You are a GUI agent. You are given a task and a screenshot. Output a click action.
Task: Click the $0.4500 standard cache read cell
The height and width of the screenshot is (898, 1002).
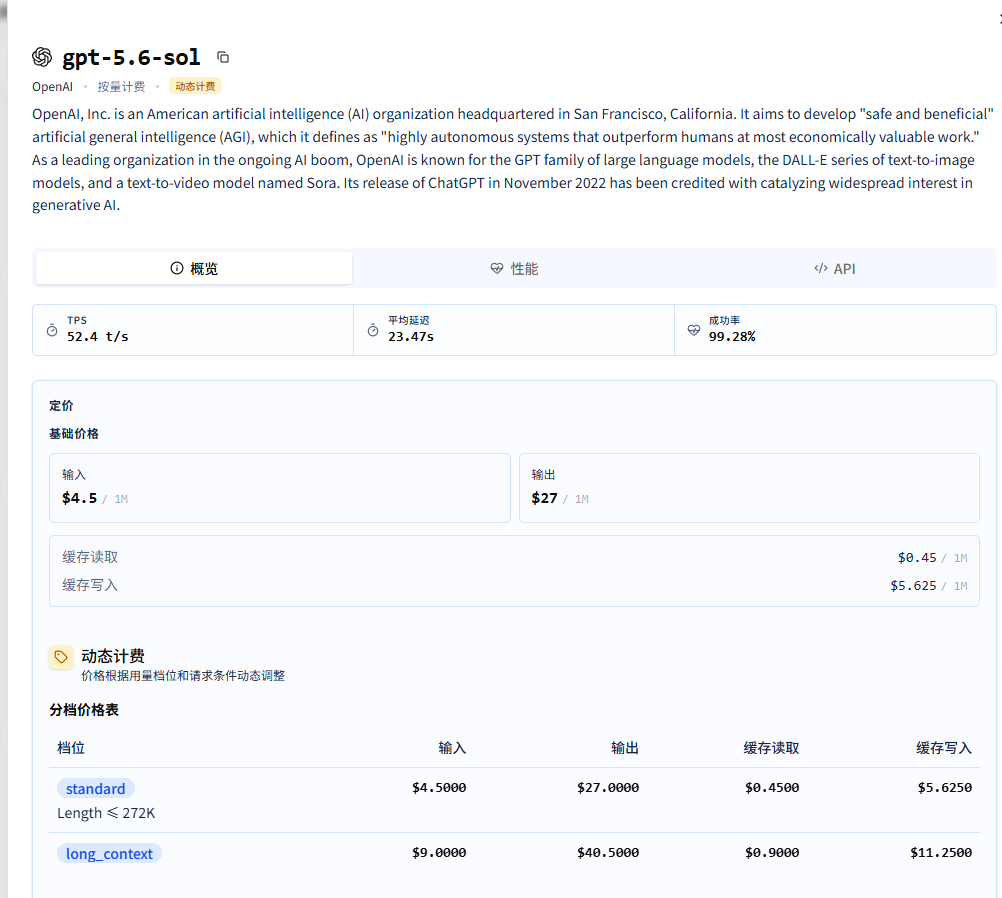pos(772,788)
